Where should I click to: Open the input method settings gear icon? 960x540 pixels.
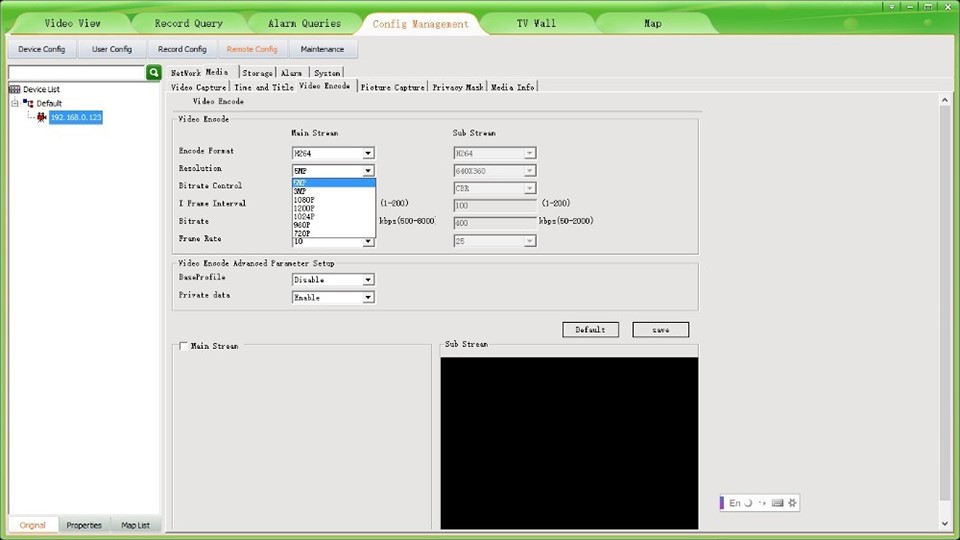[x=792, y=503]
